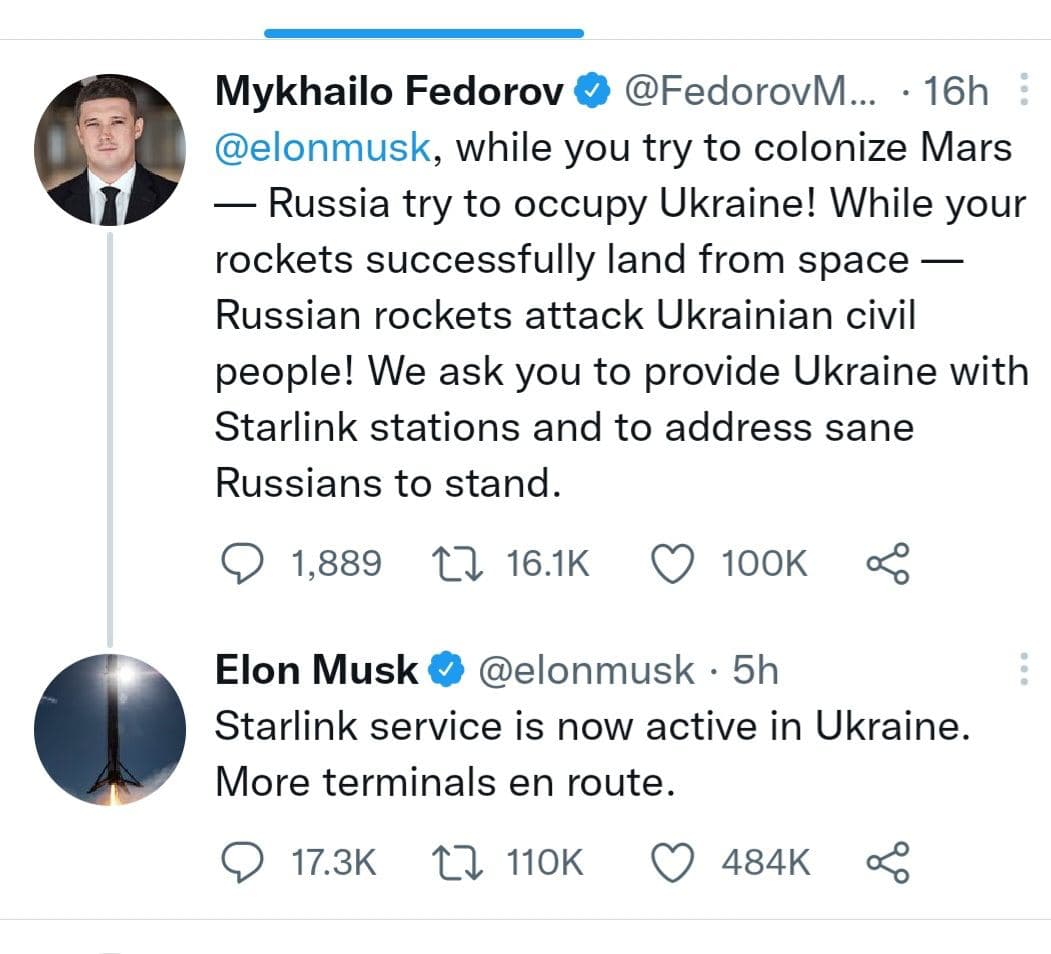Retweet Elon Musk's Starlink tweet
Screen dimensions: 1051x954
[457, 862]
